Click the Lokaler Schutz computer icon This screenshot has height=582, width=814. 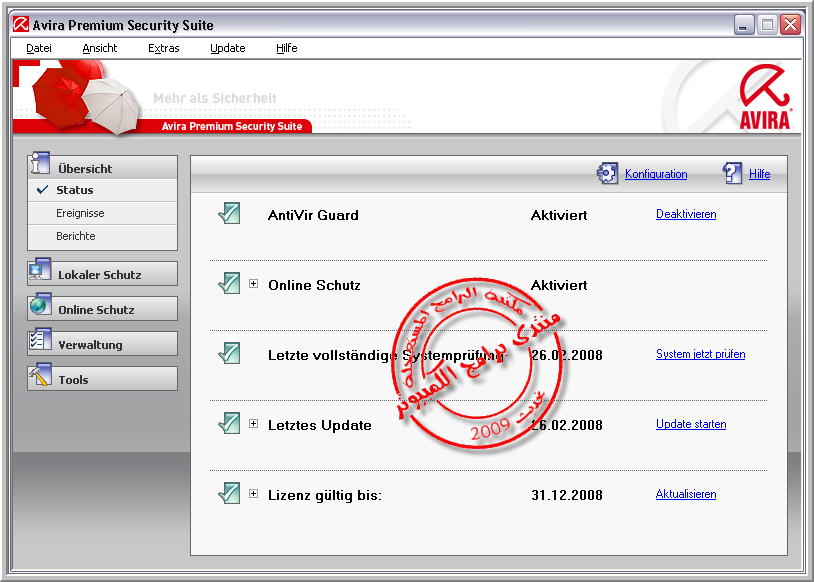[40, 269]
